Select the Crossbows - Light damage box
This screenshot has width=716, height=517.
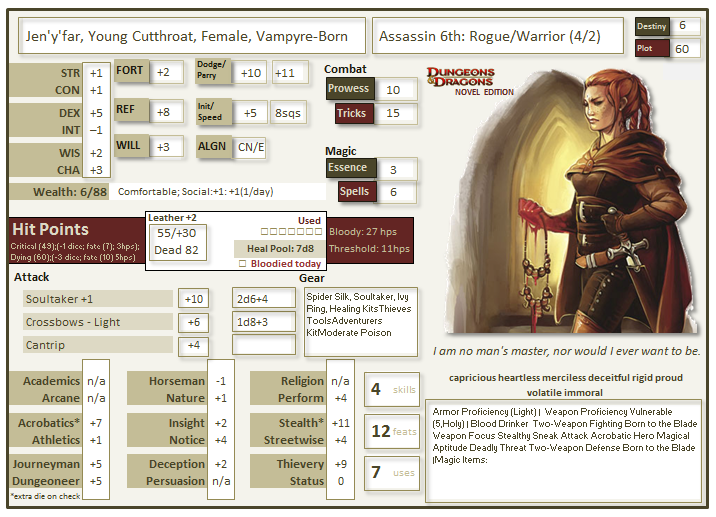pos(263,321)
